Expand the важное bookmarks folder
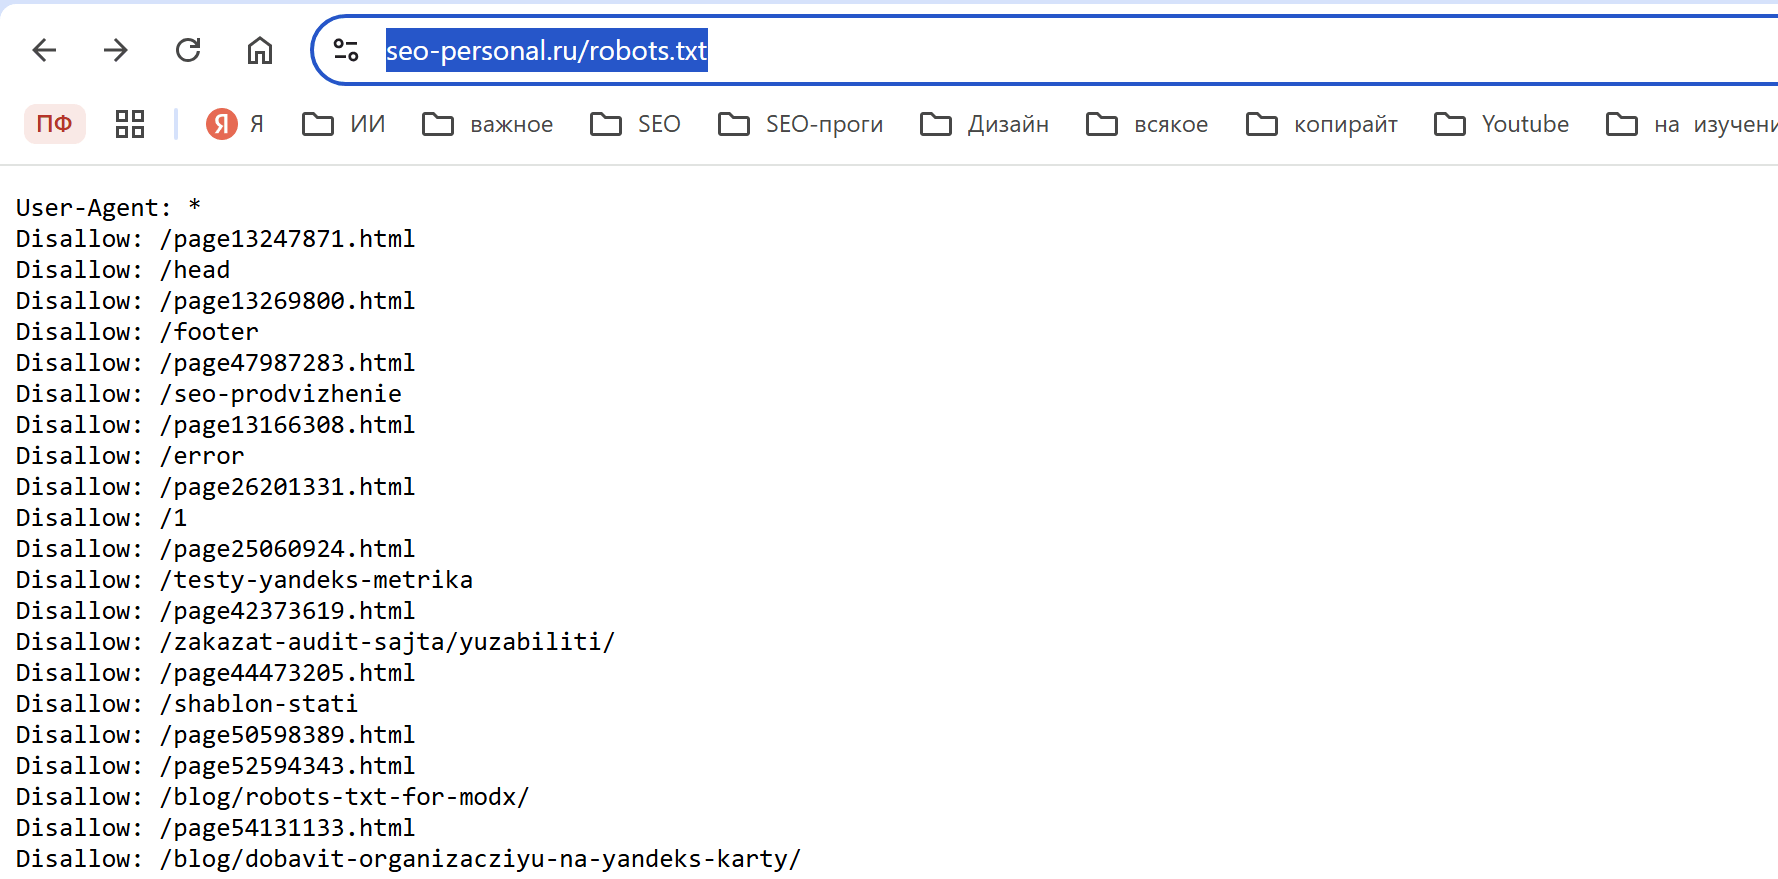 (488, 124)
